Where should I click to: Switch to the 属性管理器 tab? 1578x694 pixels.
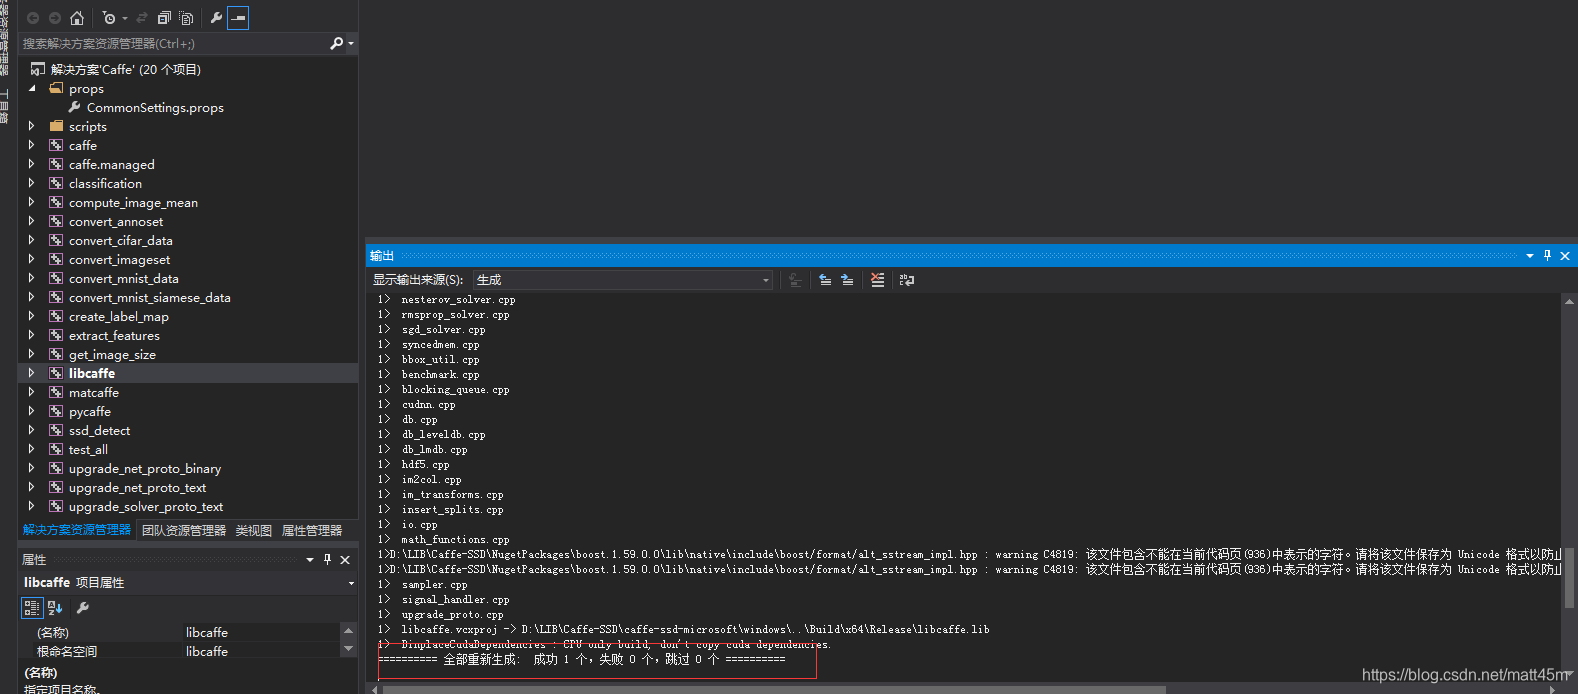[312, 530]
